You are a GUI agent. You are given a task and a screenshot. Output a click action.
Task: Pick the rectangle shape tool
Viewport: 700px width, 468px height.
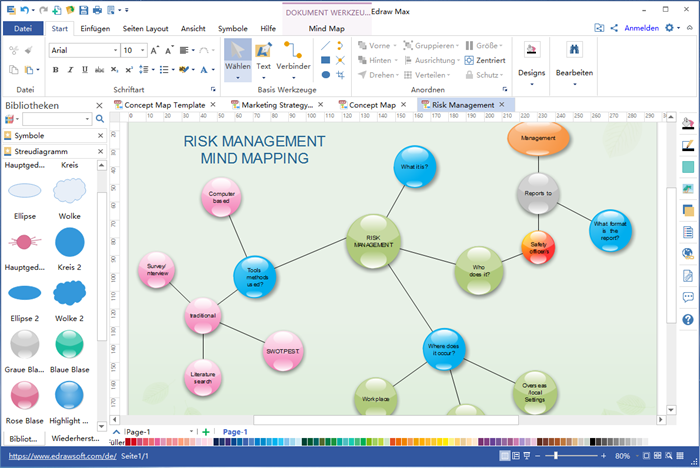[325, 60]
